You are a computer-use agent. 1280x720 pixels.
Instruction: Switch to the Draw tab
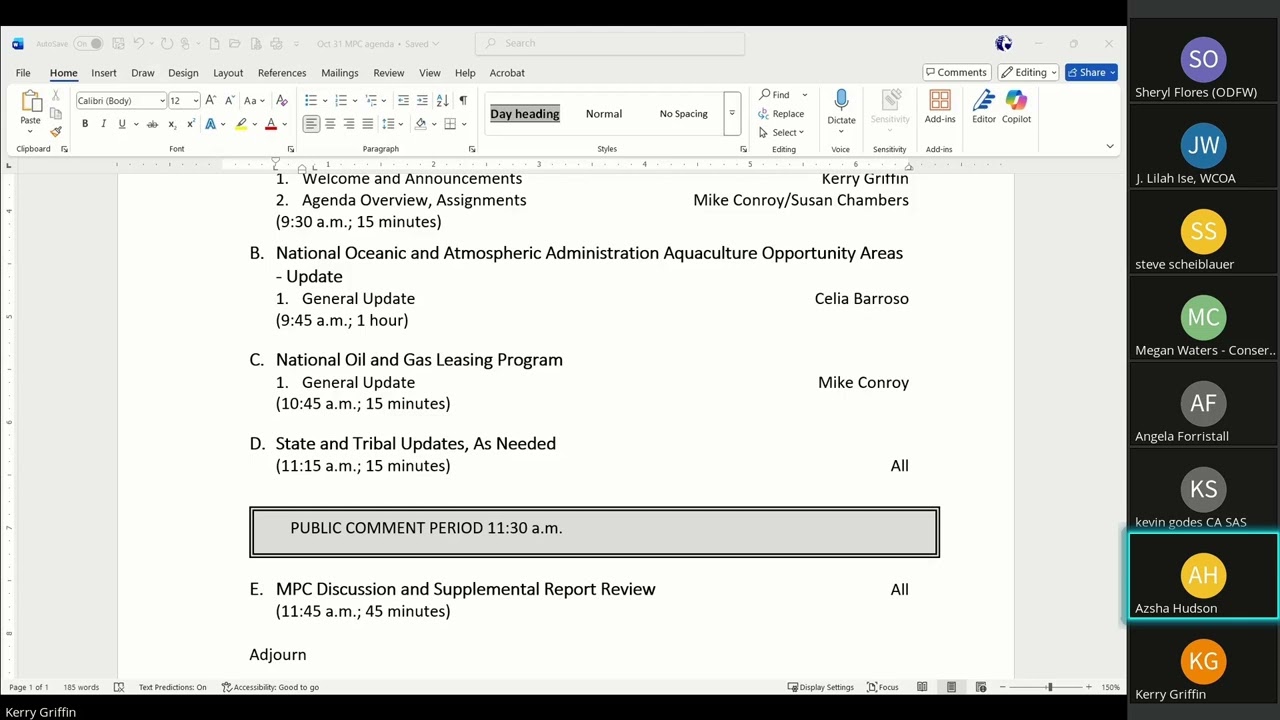pos(143,73)
